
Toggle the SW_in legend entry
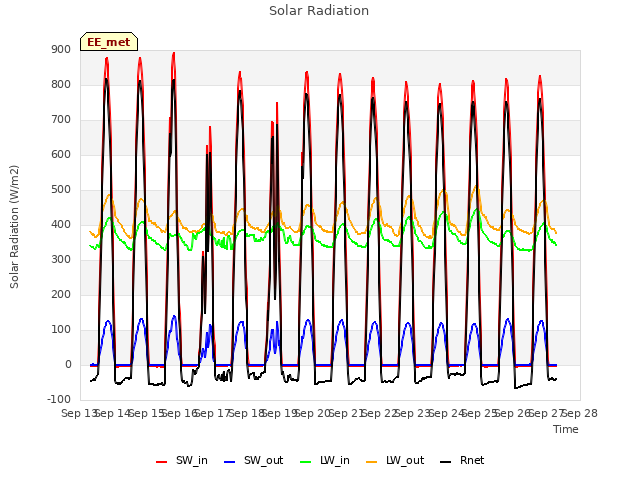[182, 460]
